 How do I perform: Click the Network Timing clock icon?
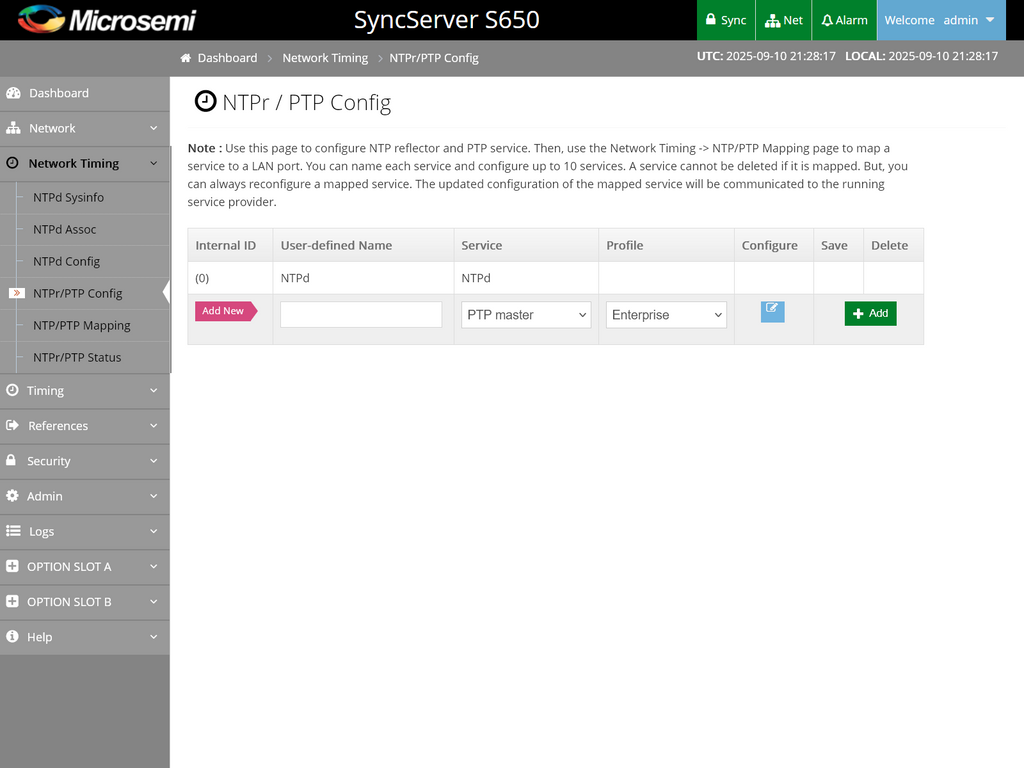(12, 163)
